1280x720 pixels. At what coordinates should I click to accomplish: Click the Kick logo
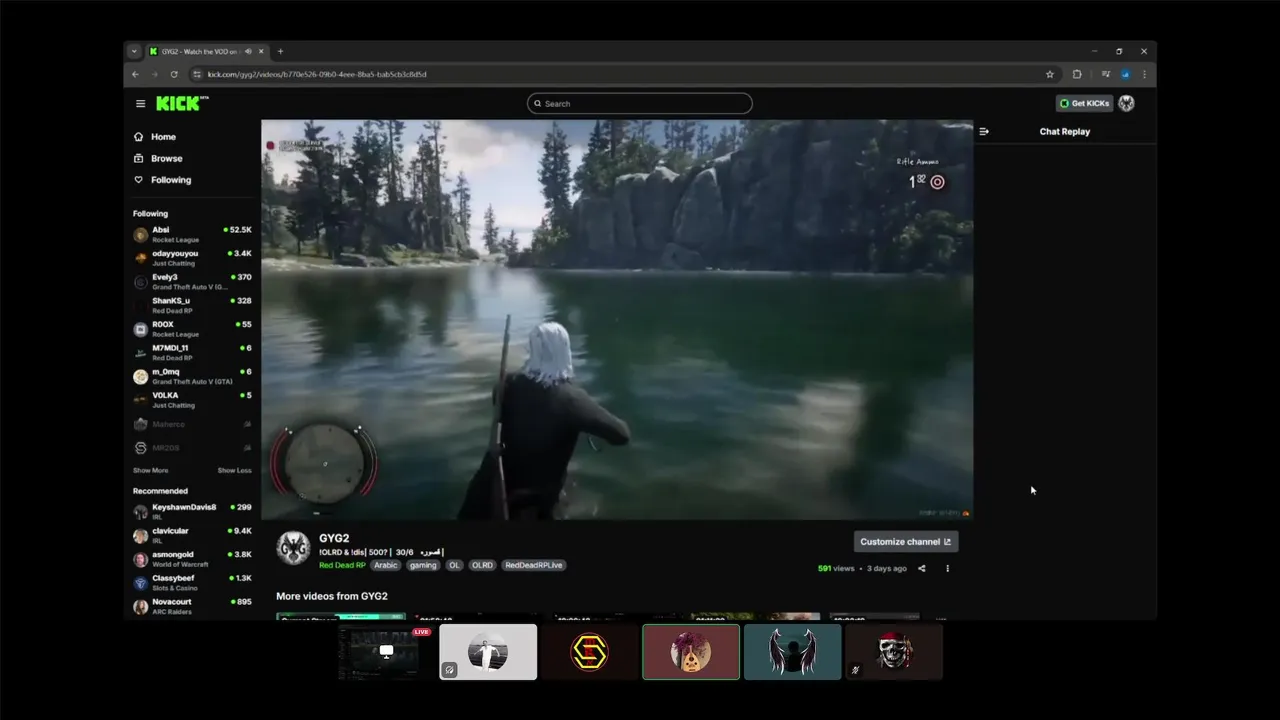(182, 103)
